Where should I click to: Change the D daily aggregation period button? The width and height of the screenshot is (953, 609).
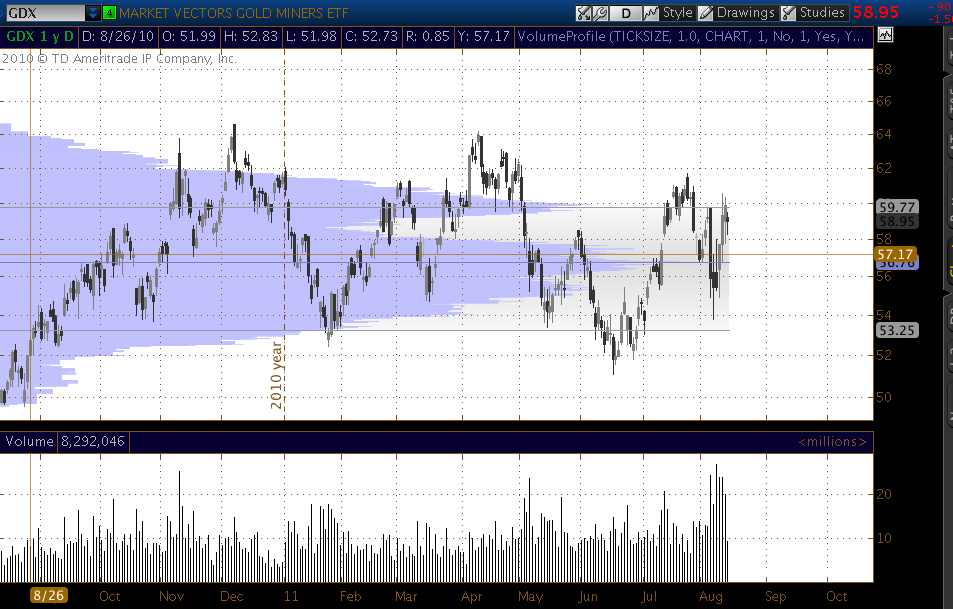(x=626, y=14)
